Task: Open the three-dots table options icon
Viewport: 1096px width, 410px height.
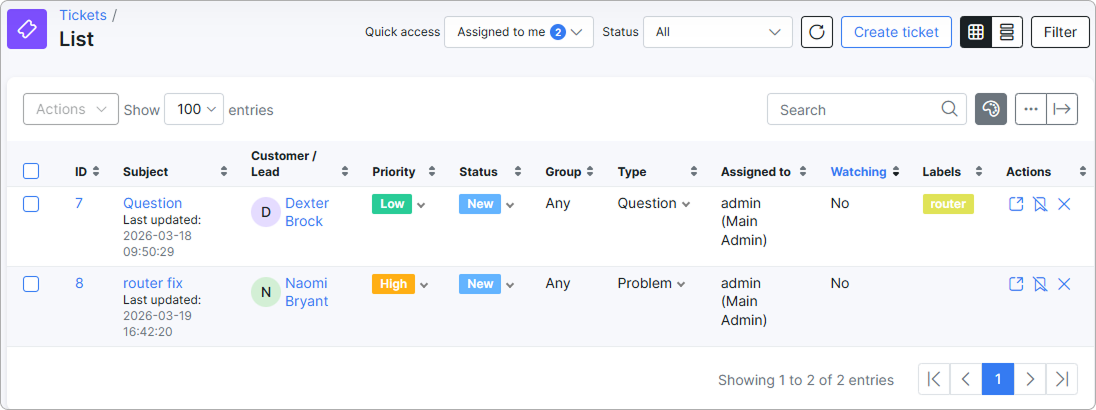Action: pyautogui.click(x=1030, y=109)
